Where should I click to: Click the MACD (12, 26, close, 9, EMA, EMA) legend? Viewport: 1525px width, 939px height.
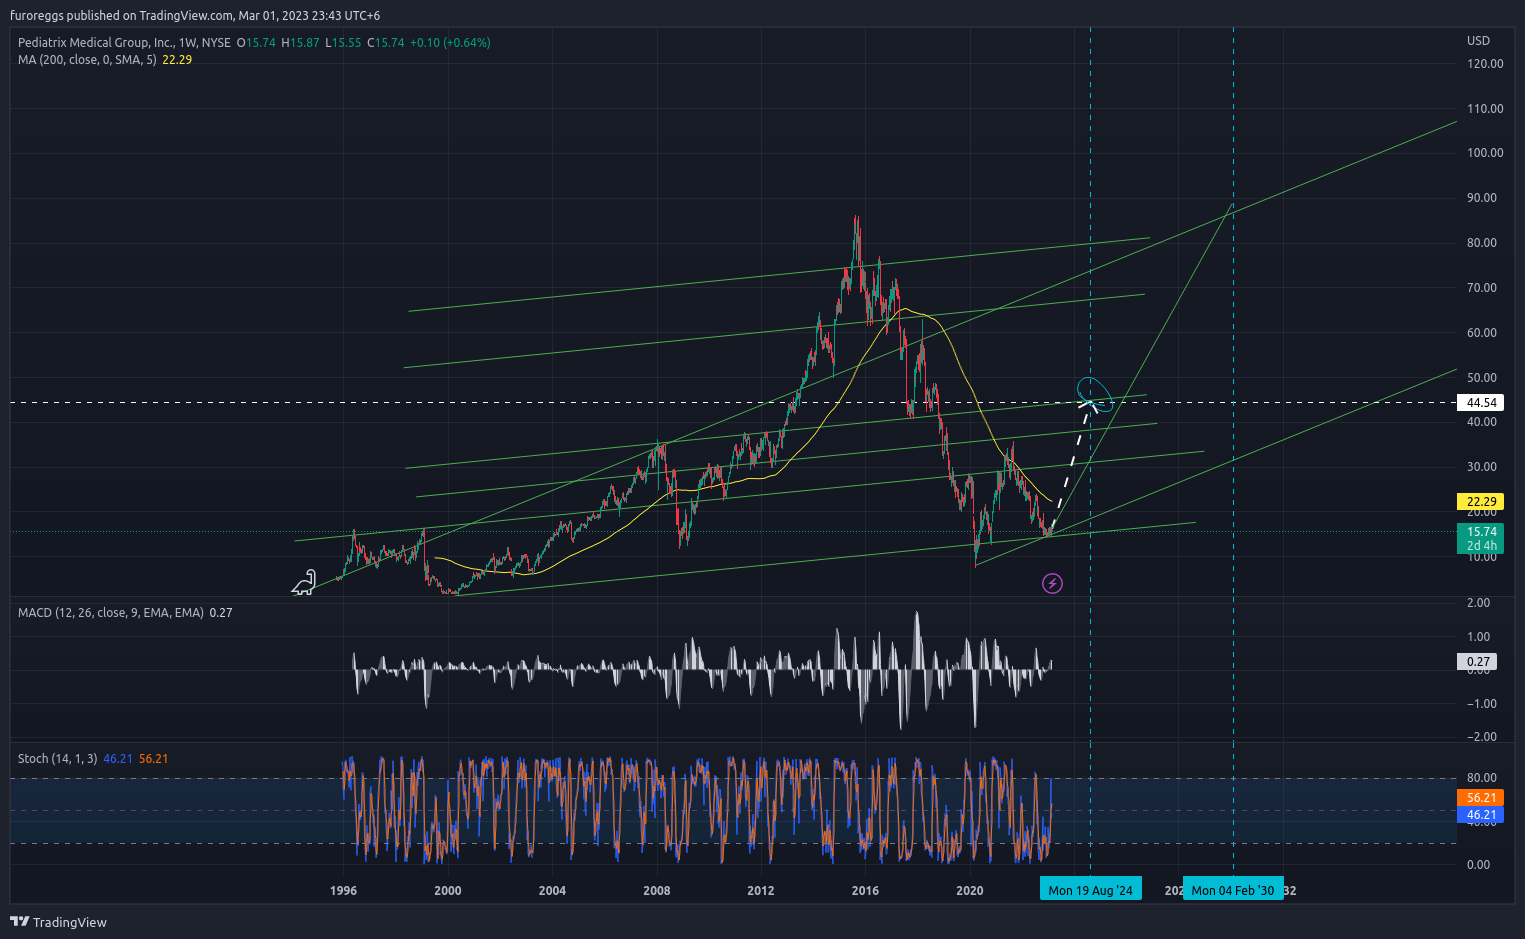pyautogui.click(x=111, y=613)
